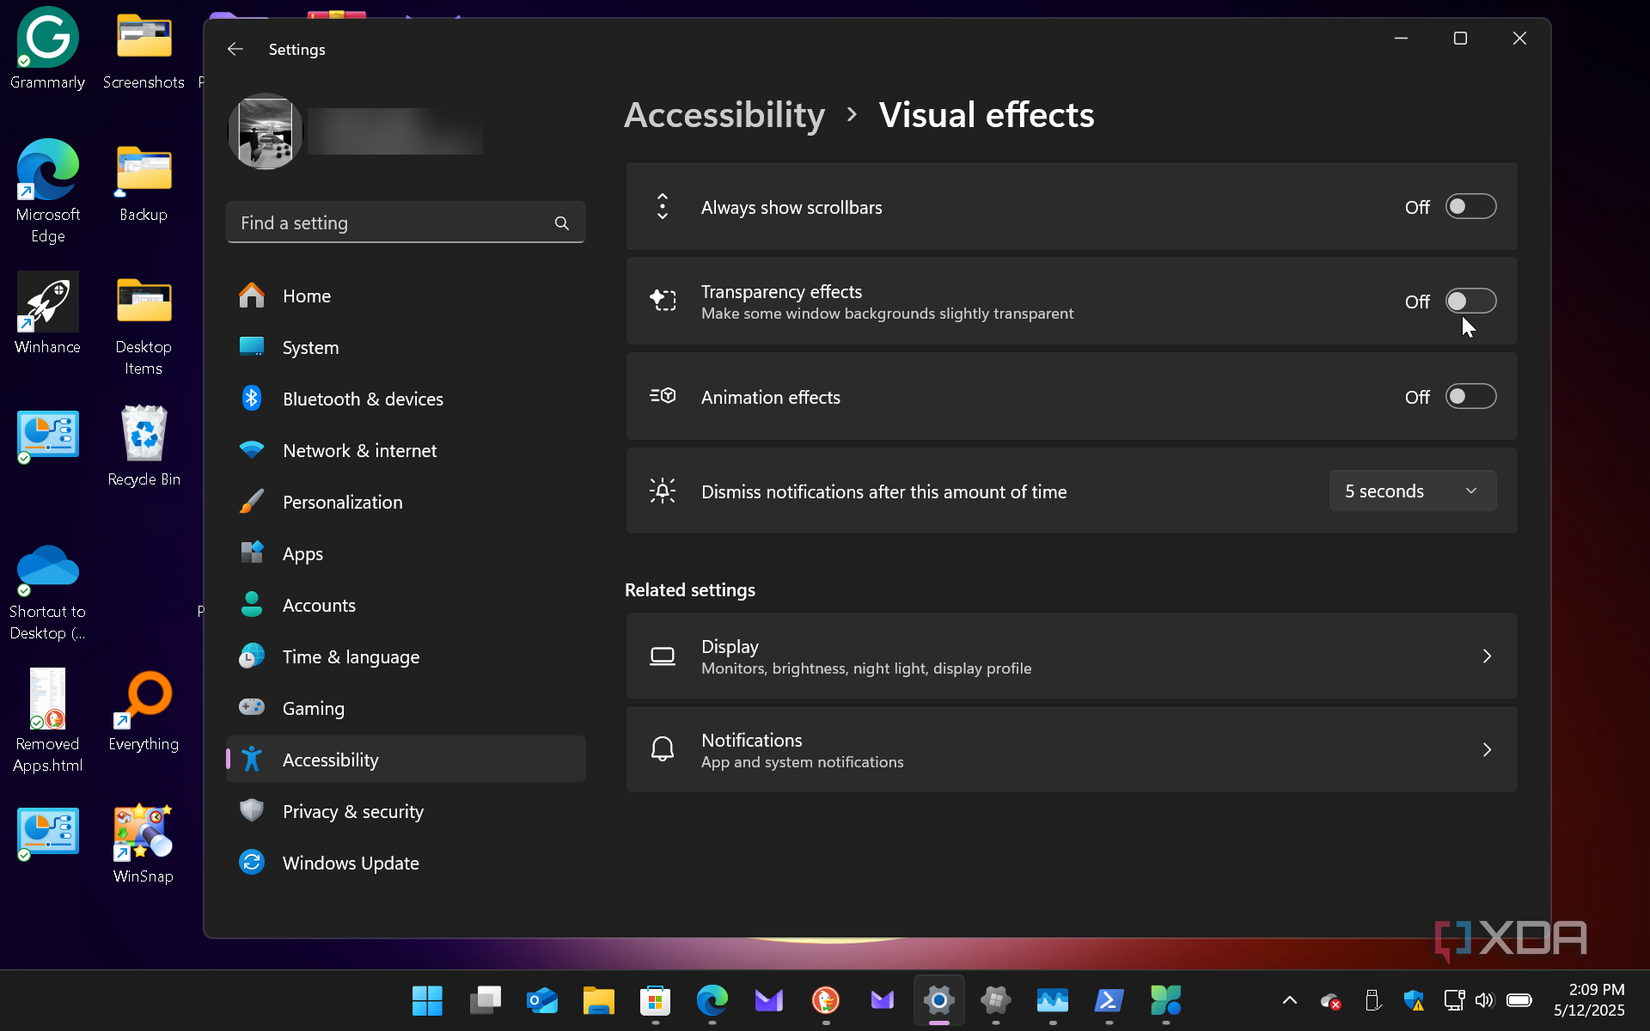
Task: Open Accounts settings
Action: [318, 604]
